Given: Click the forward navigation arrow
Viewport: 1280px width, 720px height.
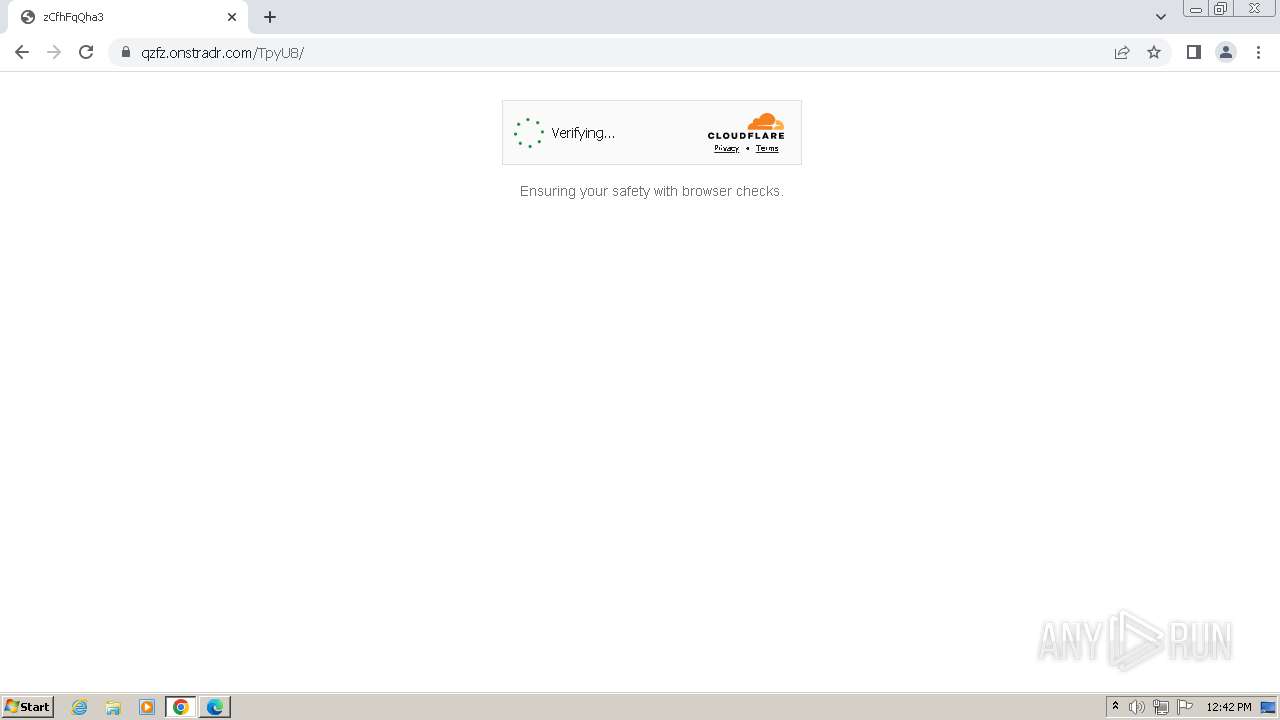Looking at the screenshot, I should tap(54, 52).
